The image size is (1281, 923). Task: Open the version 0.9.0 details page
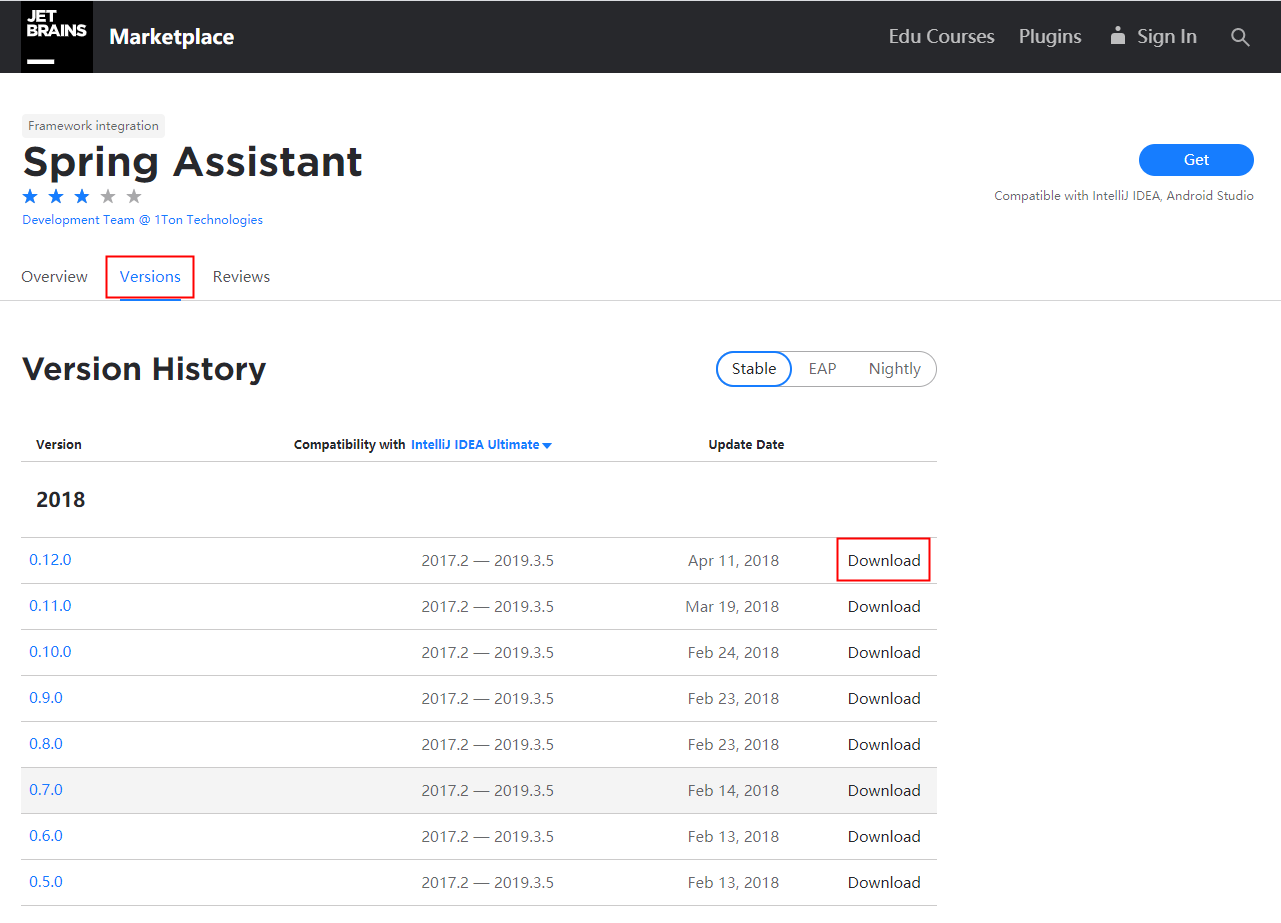click(x=46, y=697)
